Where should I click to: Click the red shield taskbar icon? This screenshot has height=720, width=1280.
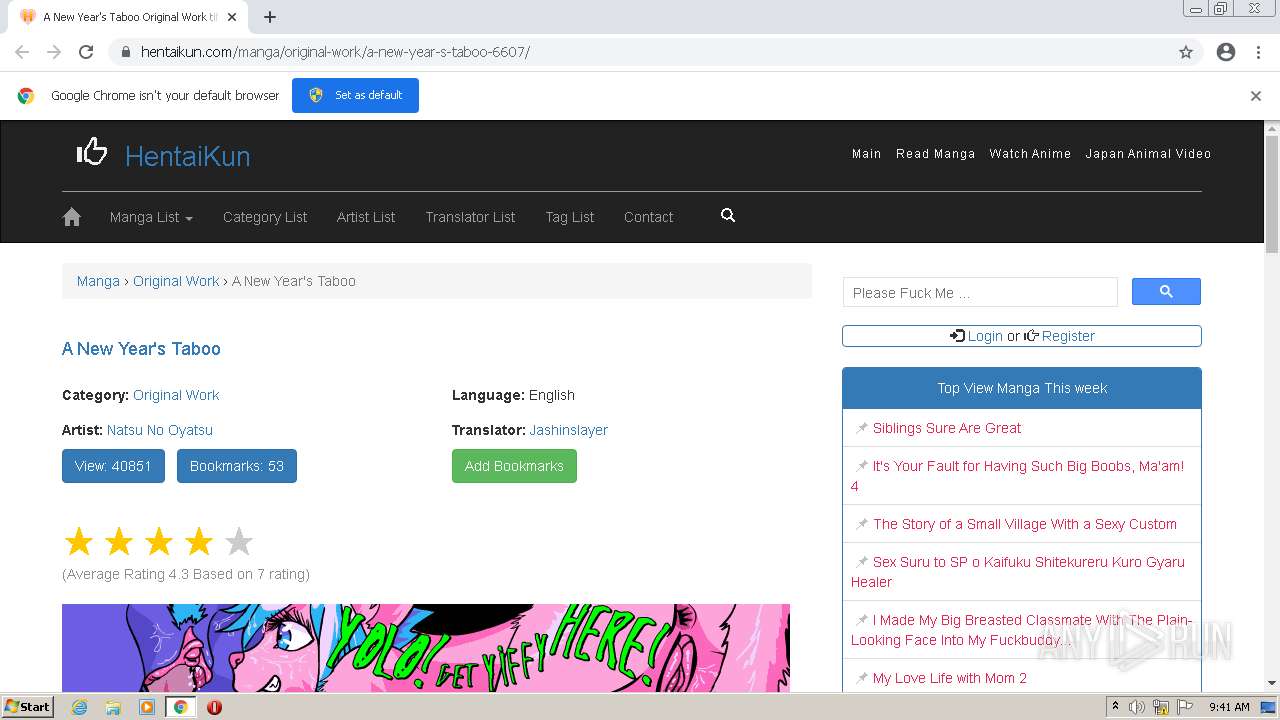[214, 707]
